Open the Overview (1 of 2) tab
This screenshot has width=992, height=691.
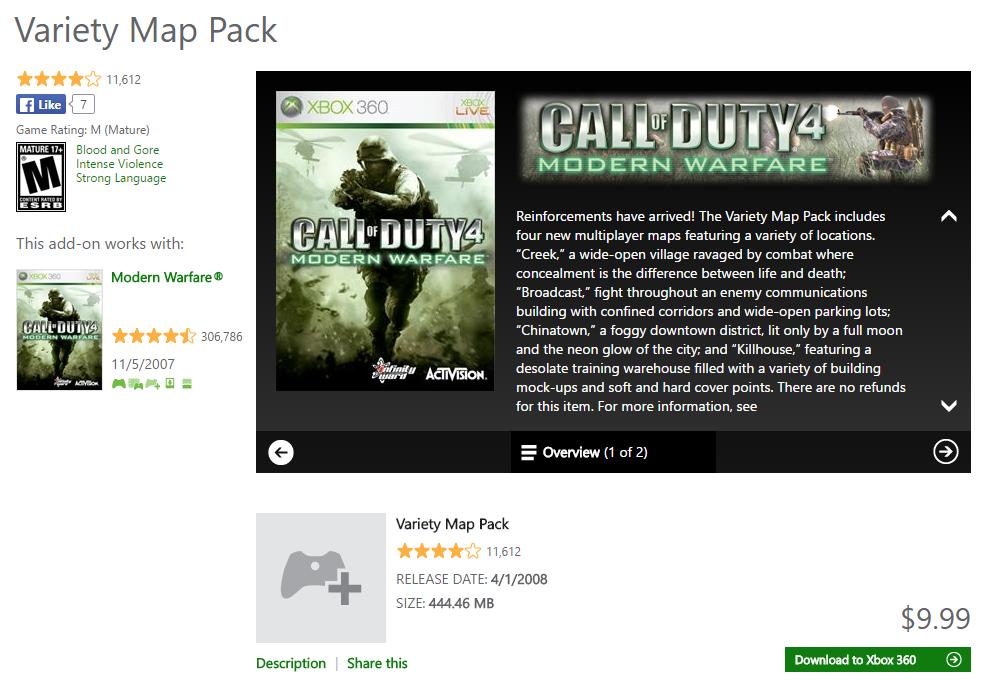click(584, 452)
